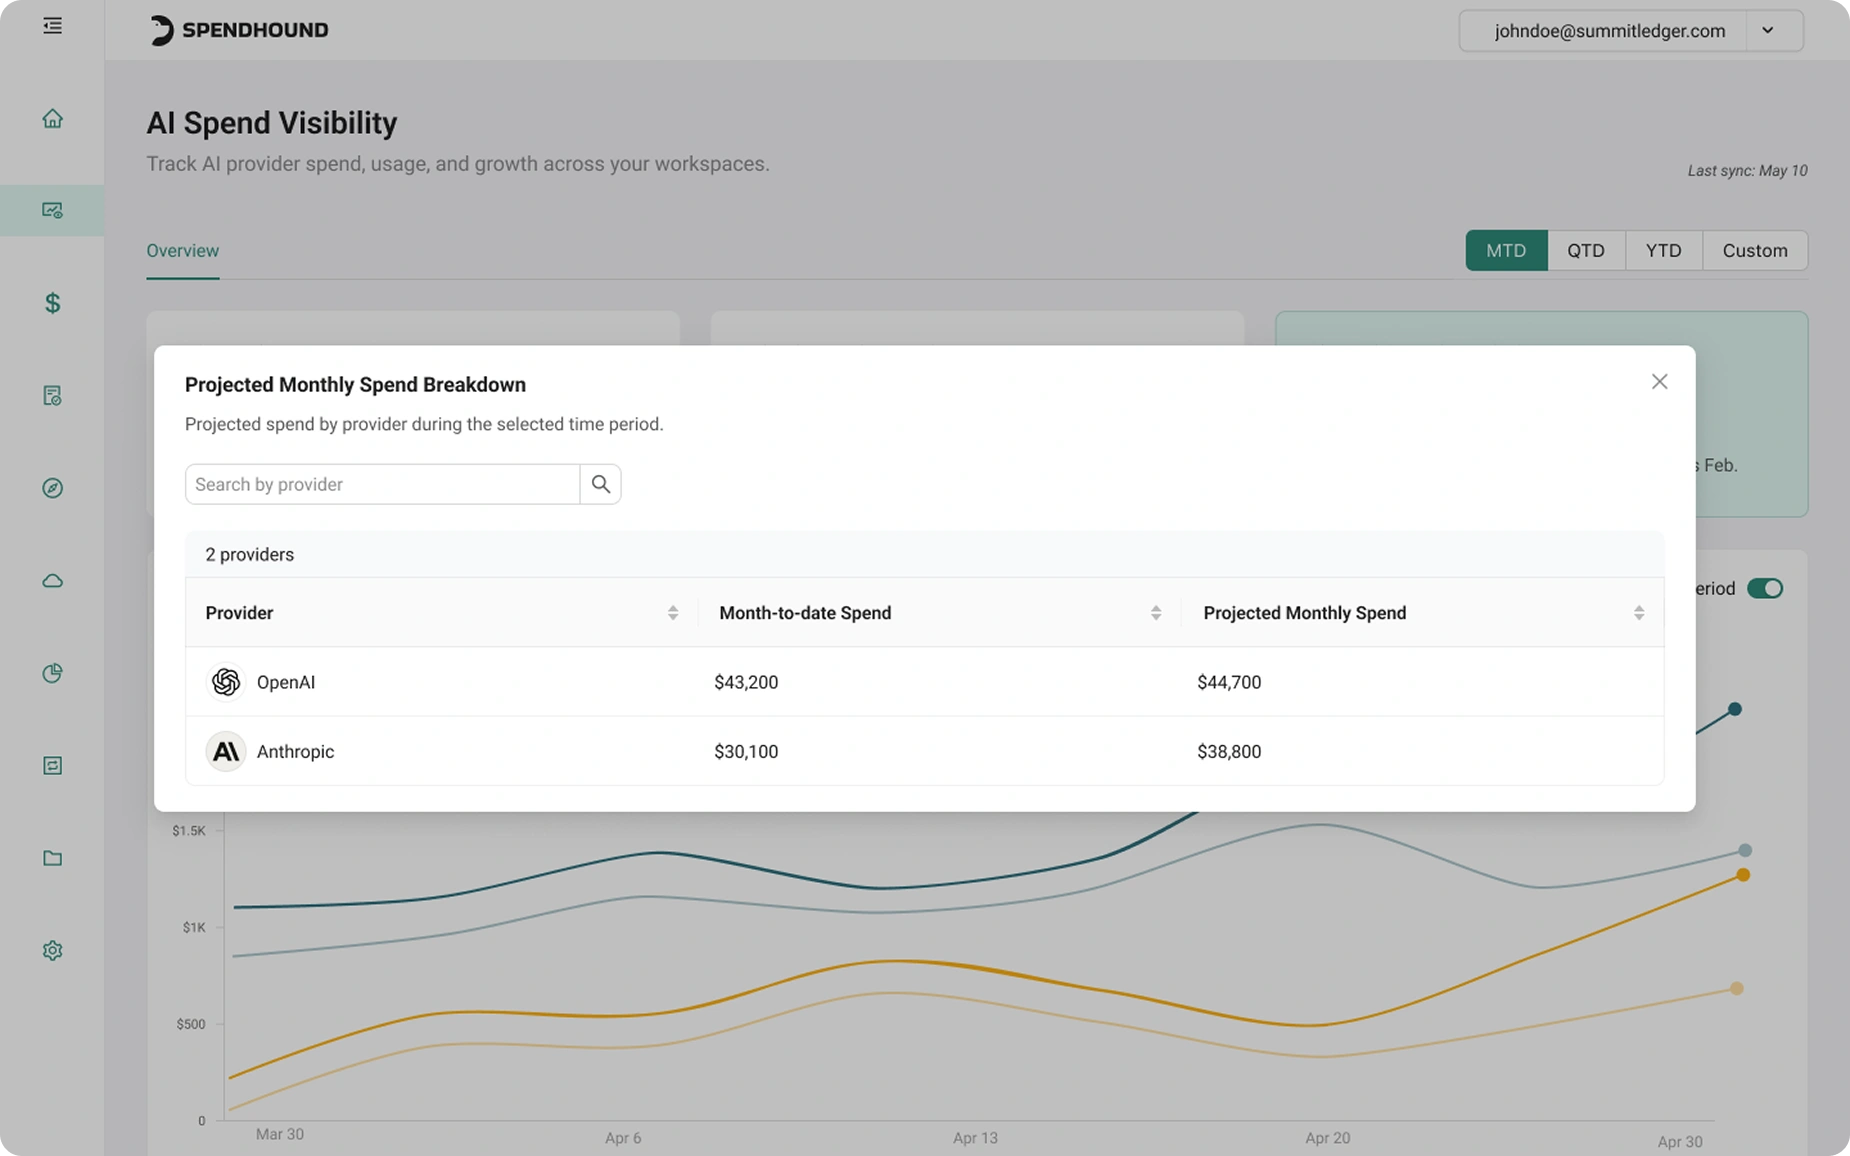The image size is (1850, 1156).
Task: Open the folder icon in sidebar
Action: [x=52, y=858]
